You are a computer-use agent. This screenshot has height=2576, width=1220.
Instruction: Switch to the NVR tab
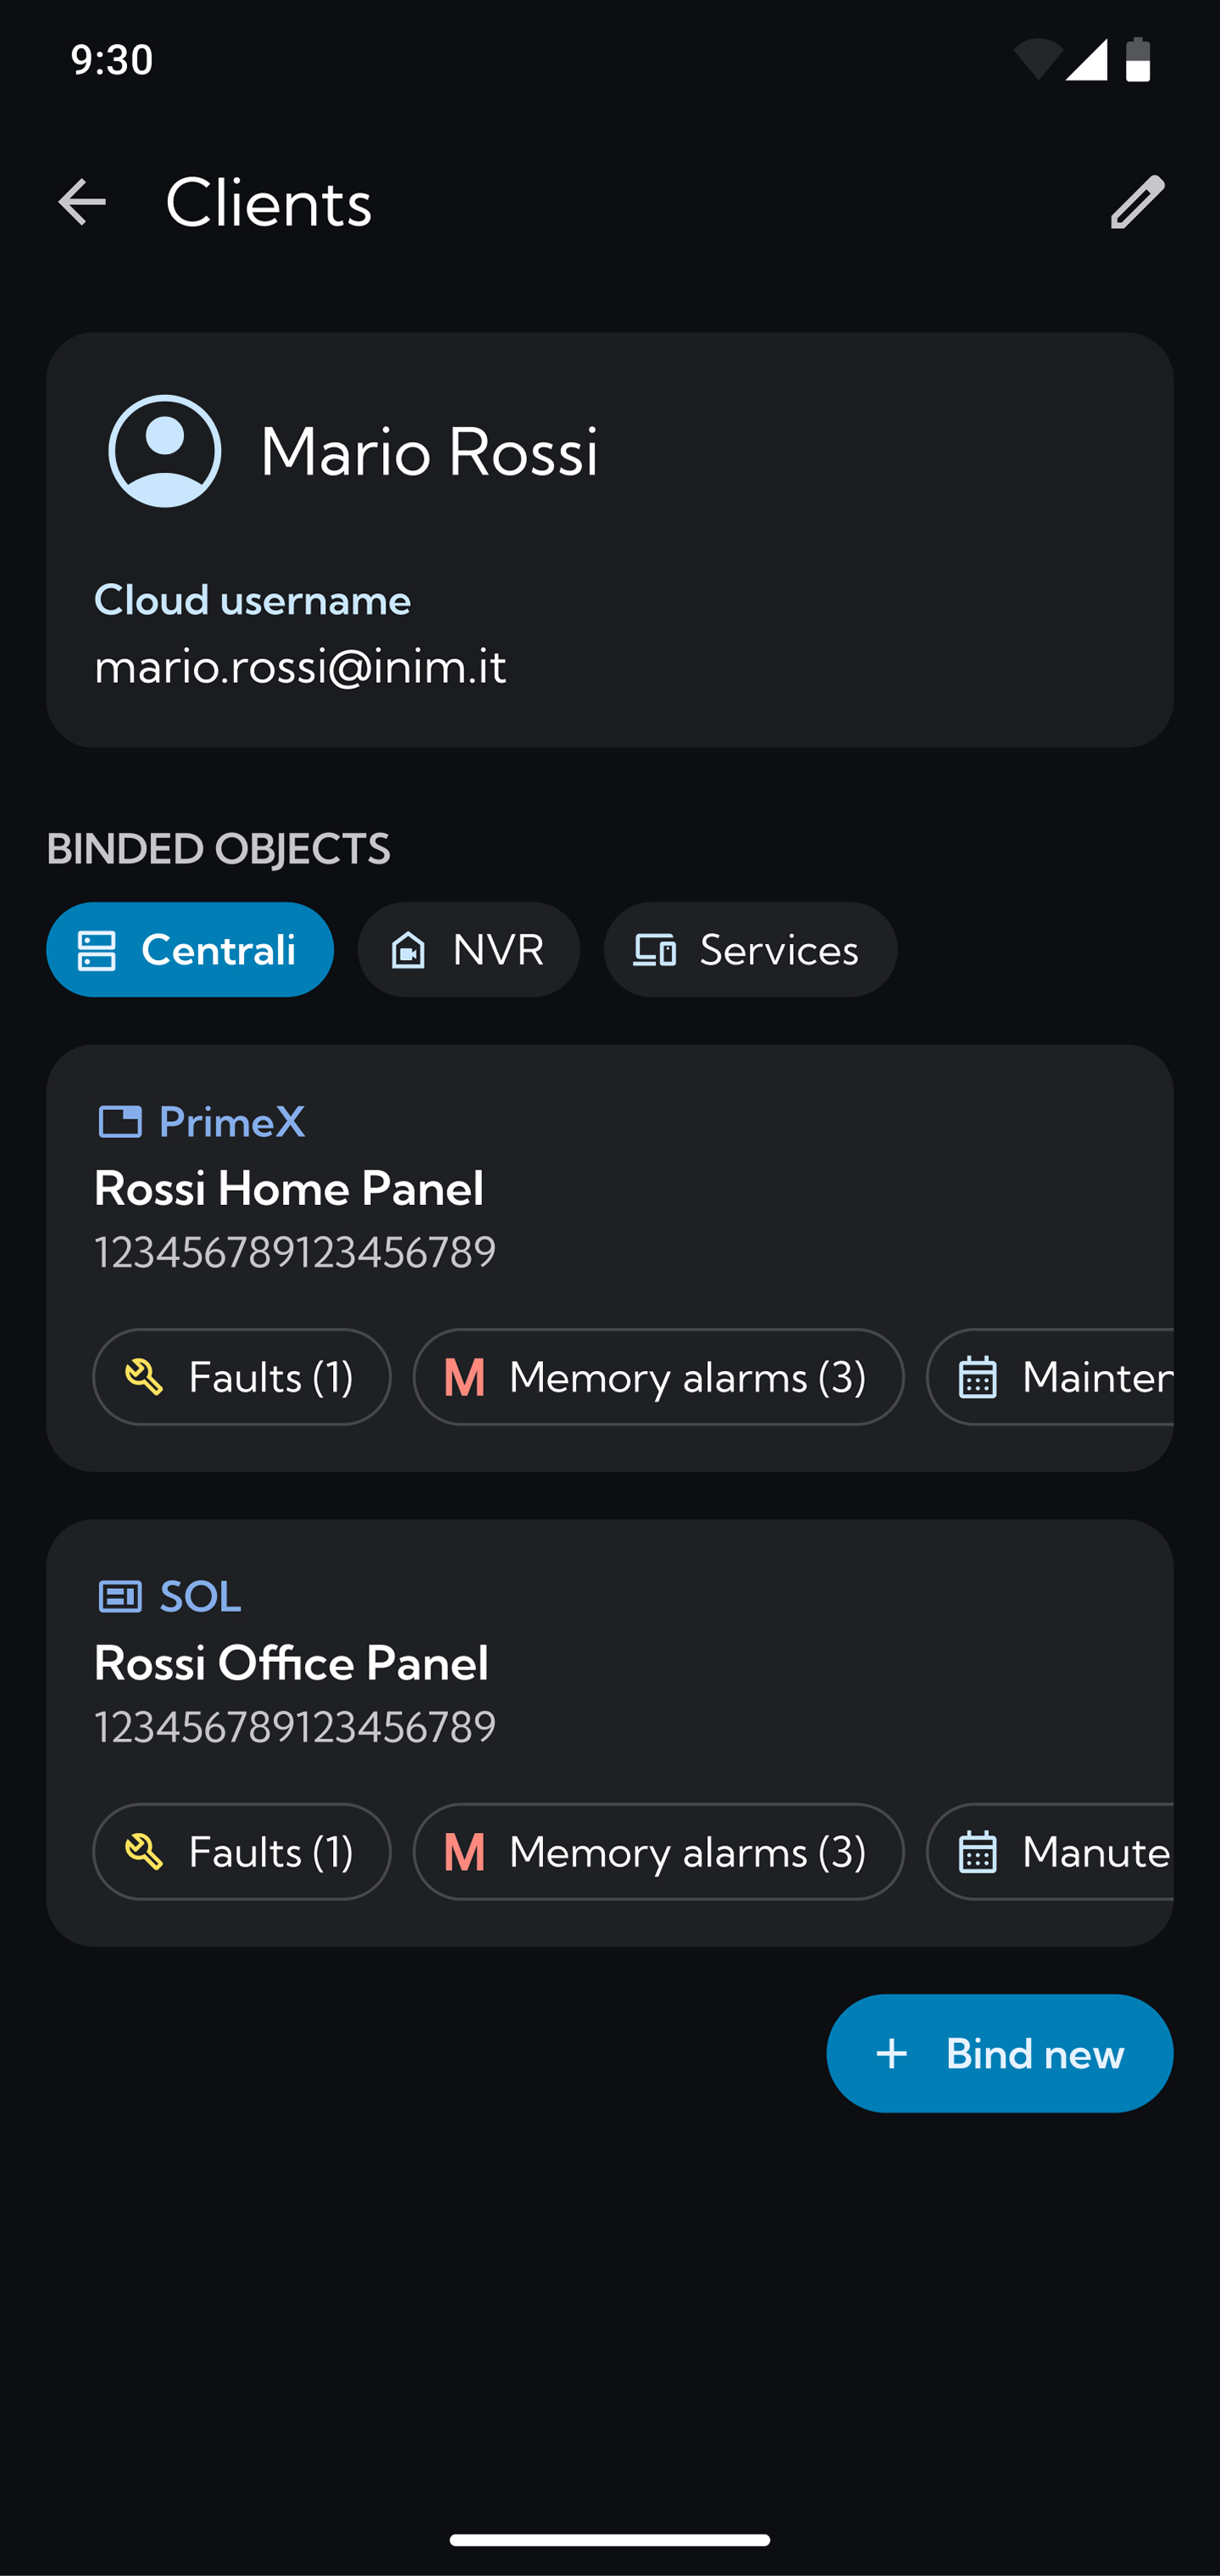tap(469, 950)
